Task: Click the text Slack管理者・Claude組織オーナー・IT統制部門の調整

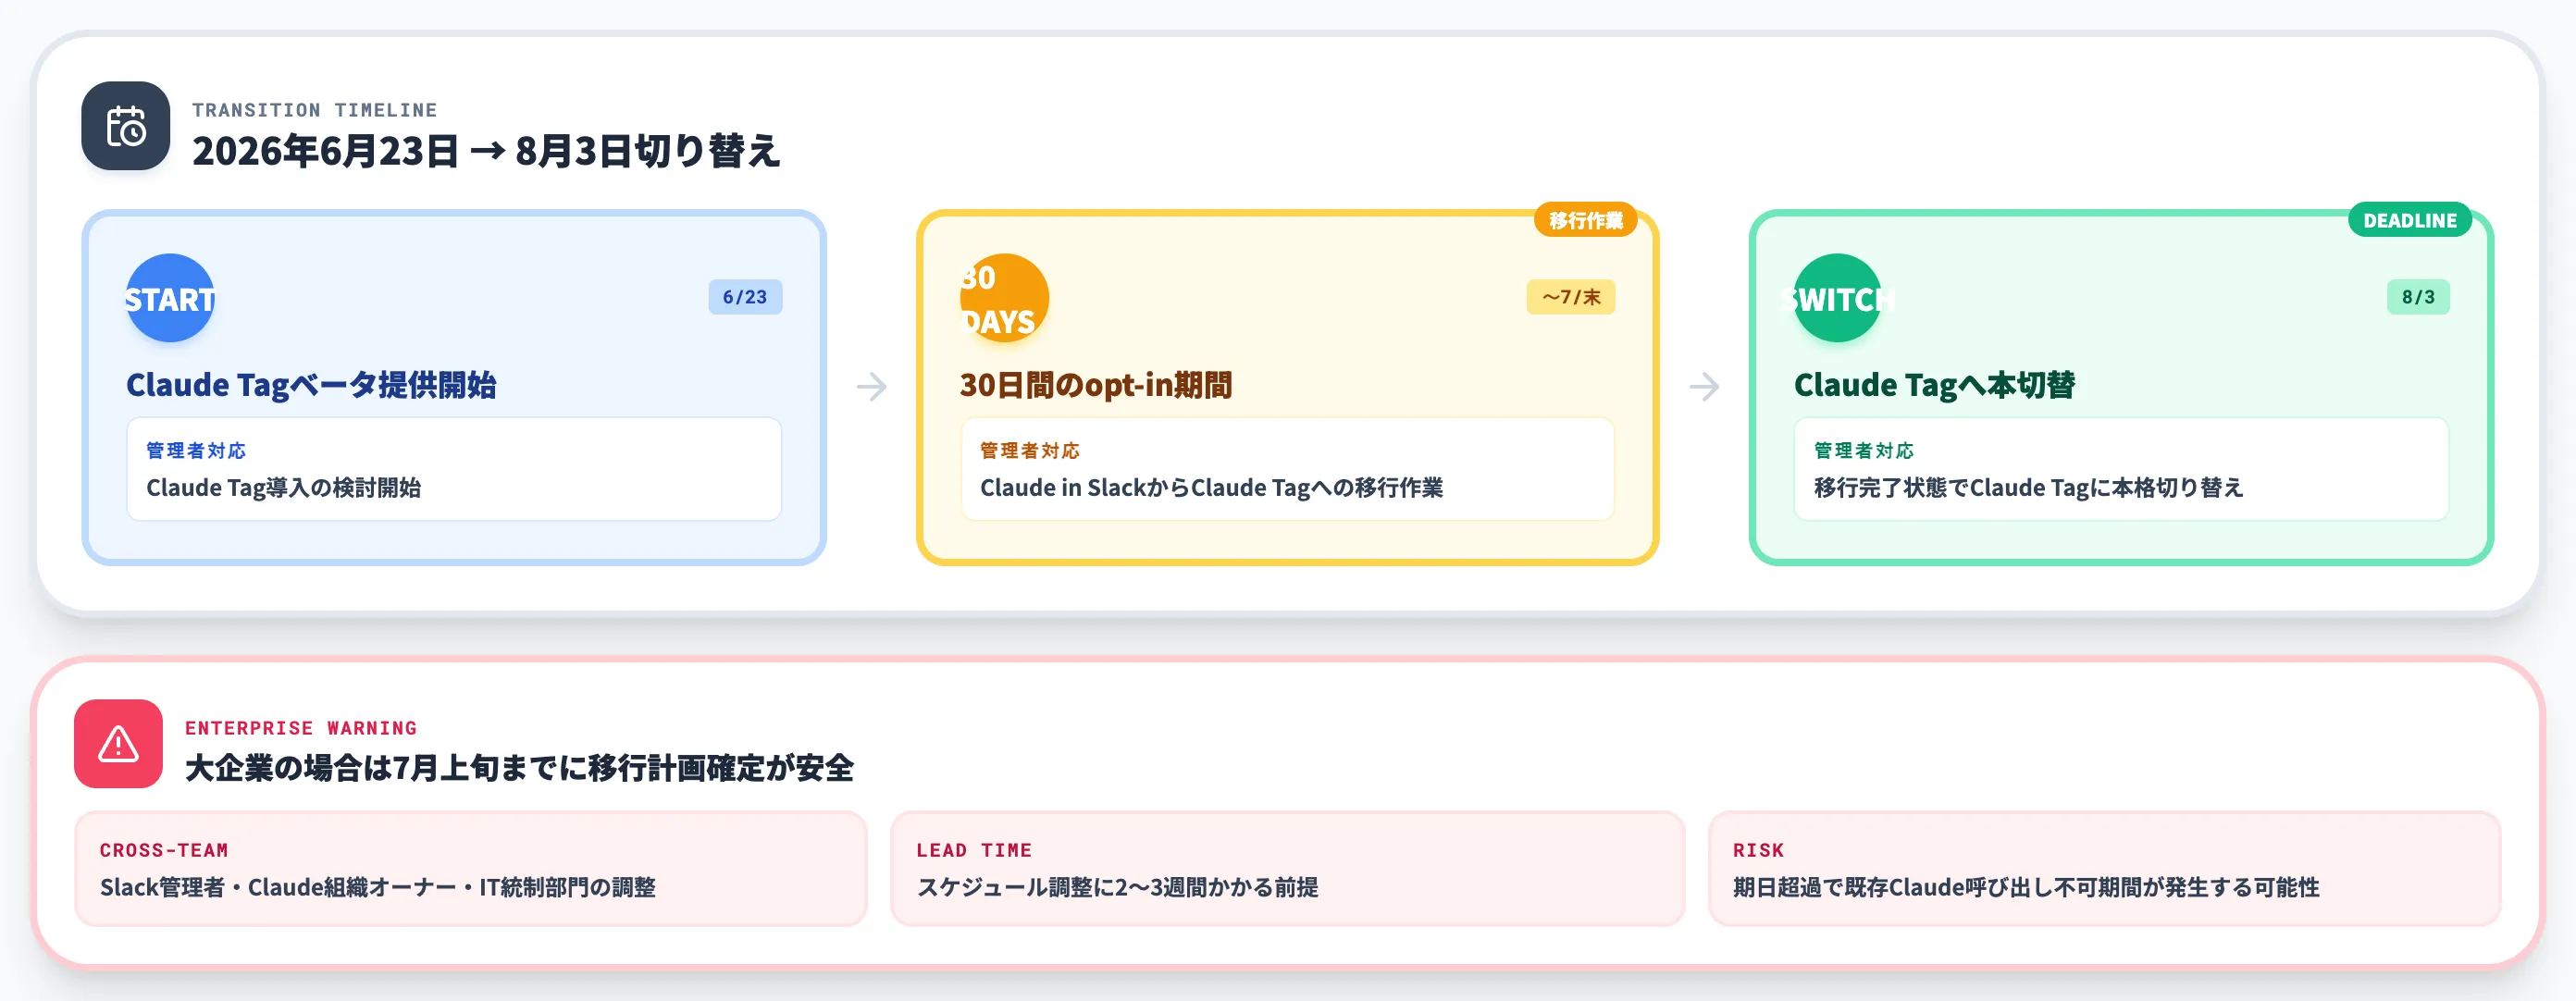Action: [x=378, y=888]
